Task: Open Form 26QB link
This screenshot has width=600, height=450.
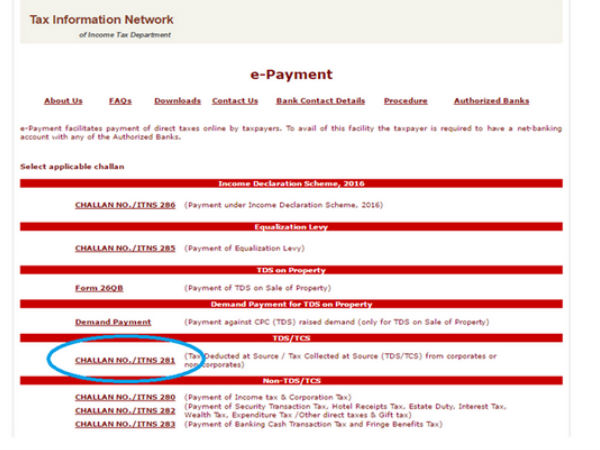Action: pyautogui.click(x=100, y=288)
